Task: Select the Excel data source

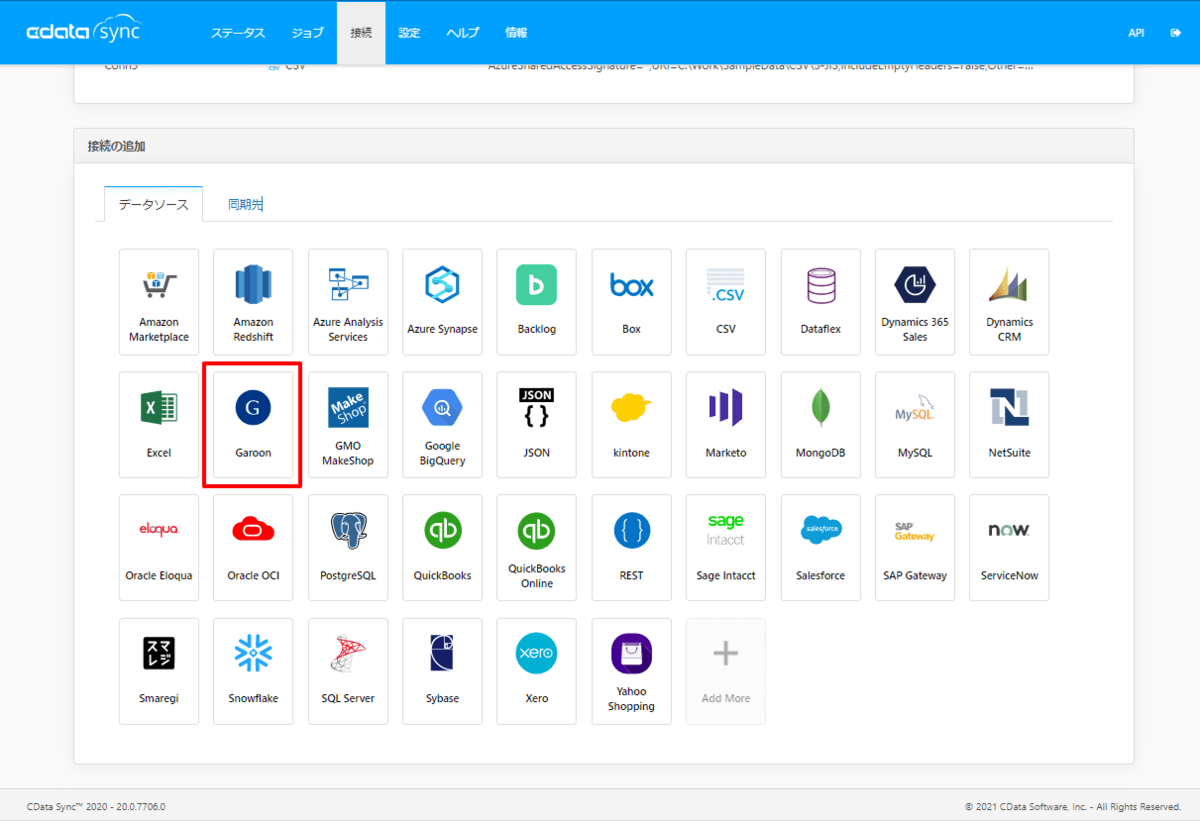Action: 159,425
